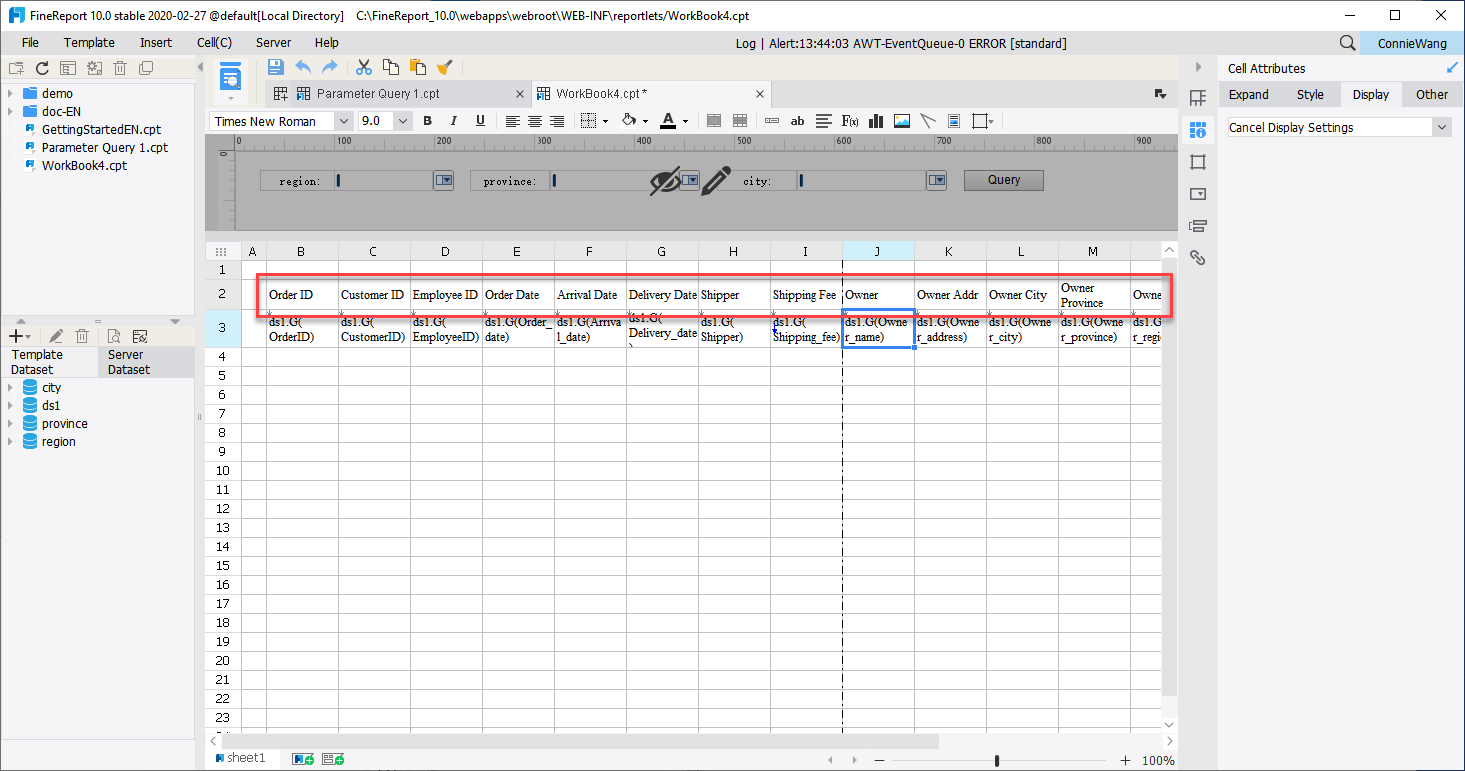The image size is (1465, 771).
Task: Activate the format painter brush
Action: 445,67
